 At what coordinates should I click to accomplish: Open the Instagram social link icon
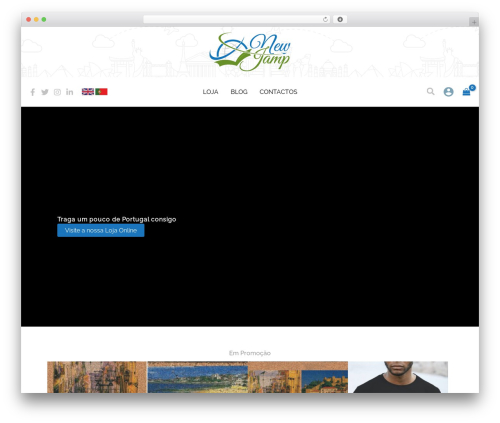click(x=57, y=92)
